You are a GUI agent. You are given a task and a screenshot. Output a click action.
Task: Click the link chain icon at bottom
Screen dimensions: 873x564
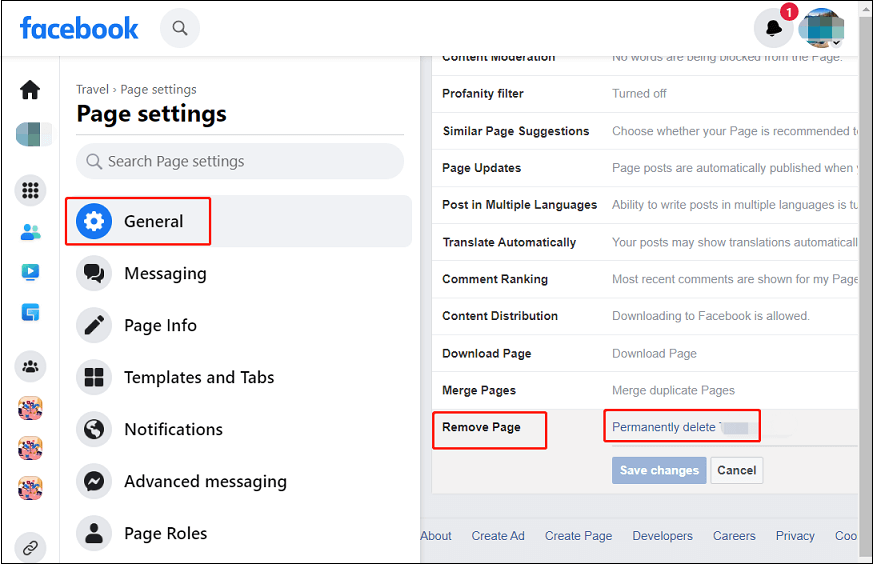tap(30, 547)
